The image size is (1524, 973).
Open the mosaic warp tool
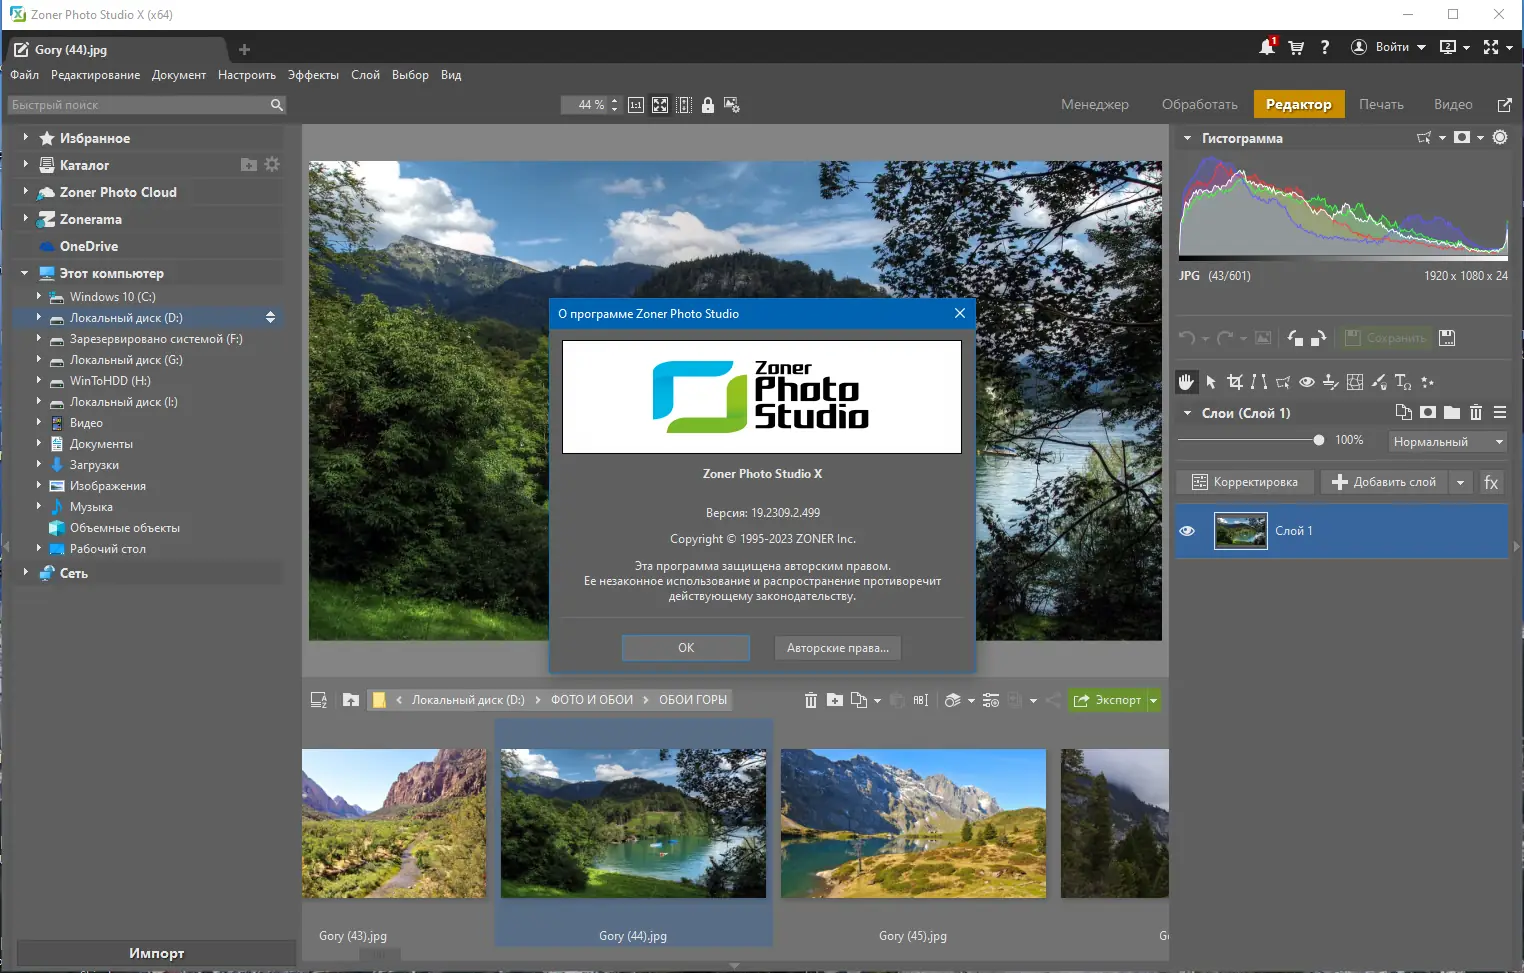point(1355,382)
